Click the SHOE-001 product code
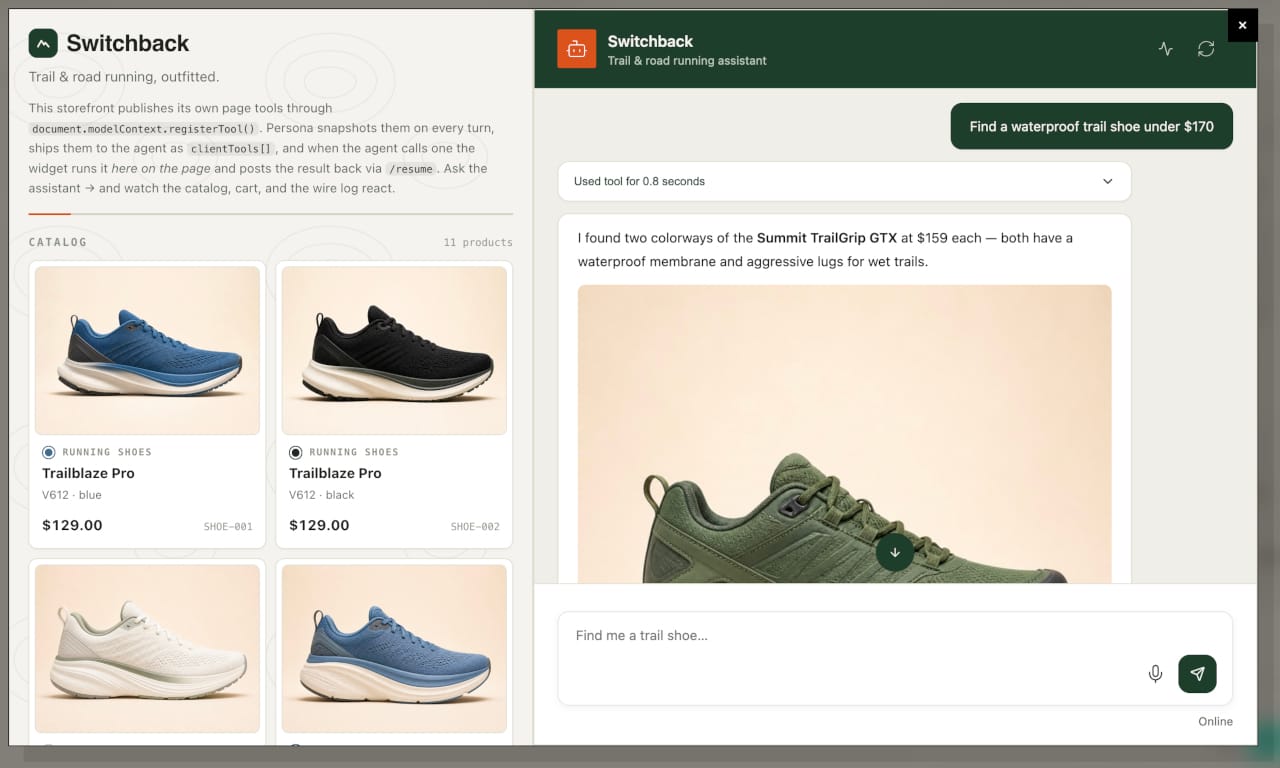This screenshot has height=768, width=1280. coord(228,526)
